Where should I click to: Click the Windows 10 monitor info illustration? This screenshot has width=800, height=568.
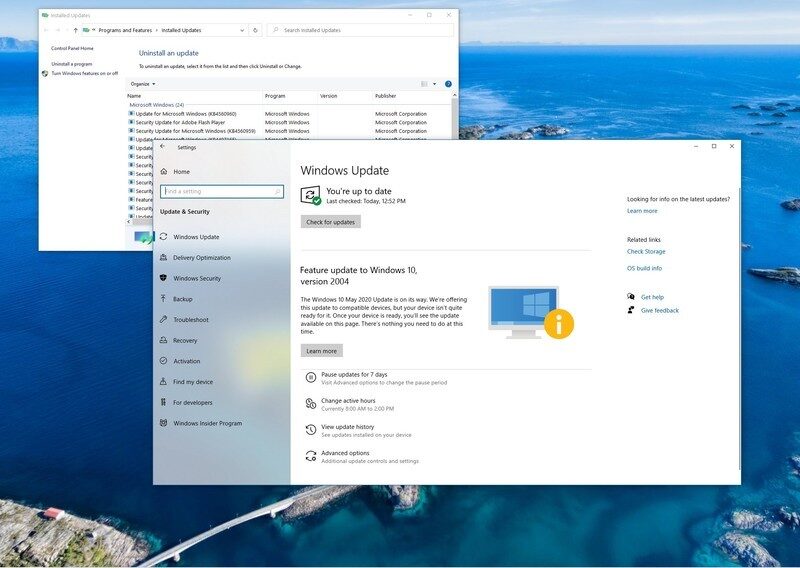point(531,313)
